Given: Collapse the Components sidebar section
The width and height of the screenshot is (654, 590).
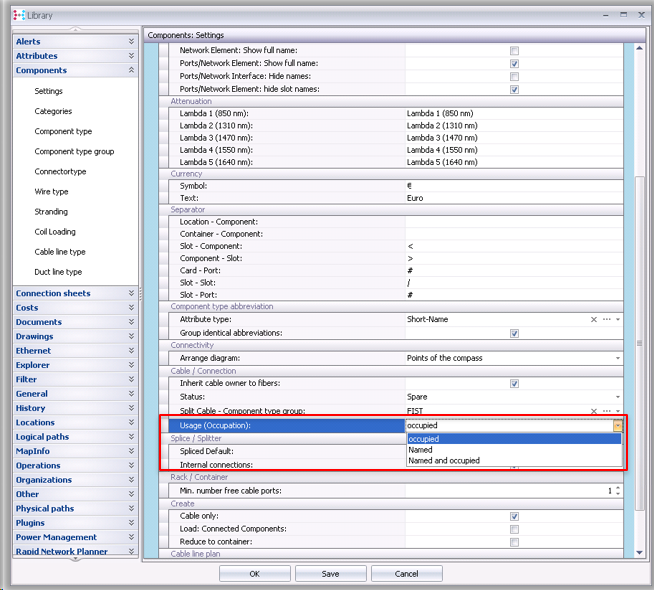Looking at the screenshot, I should [75, 70].
